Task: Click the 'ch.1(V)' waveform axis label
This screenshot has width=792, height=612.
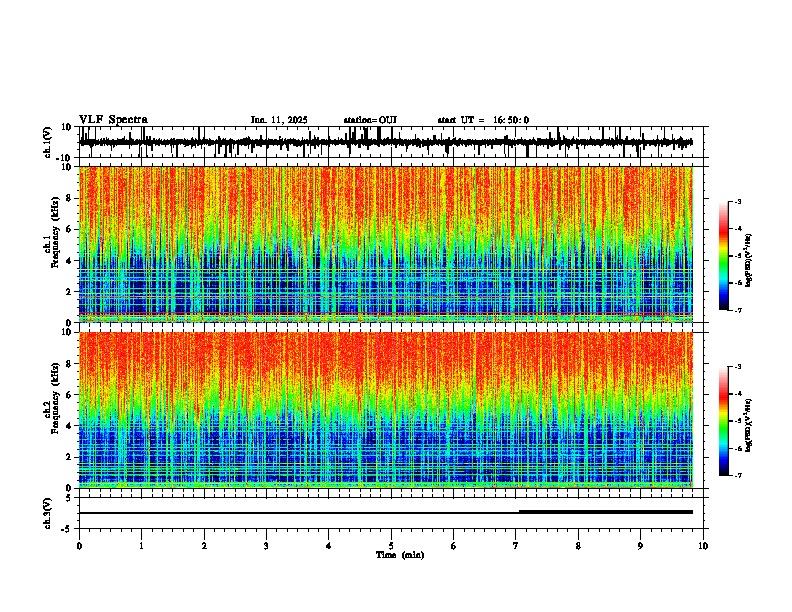Action: (48, 142)
